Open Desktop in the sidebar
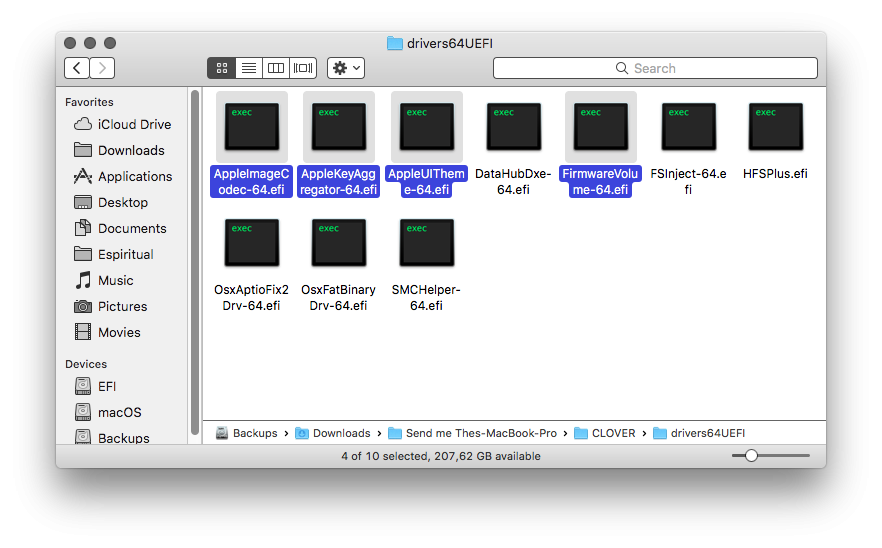 tap(111, 202)
